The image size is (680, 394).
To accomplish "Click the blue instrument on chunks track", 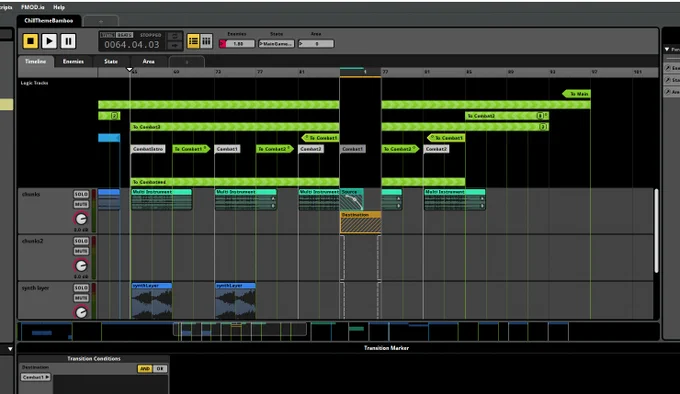I will pyautogui.click(x=109, y=199).
